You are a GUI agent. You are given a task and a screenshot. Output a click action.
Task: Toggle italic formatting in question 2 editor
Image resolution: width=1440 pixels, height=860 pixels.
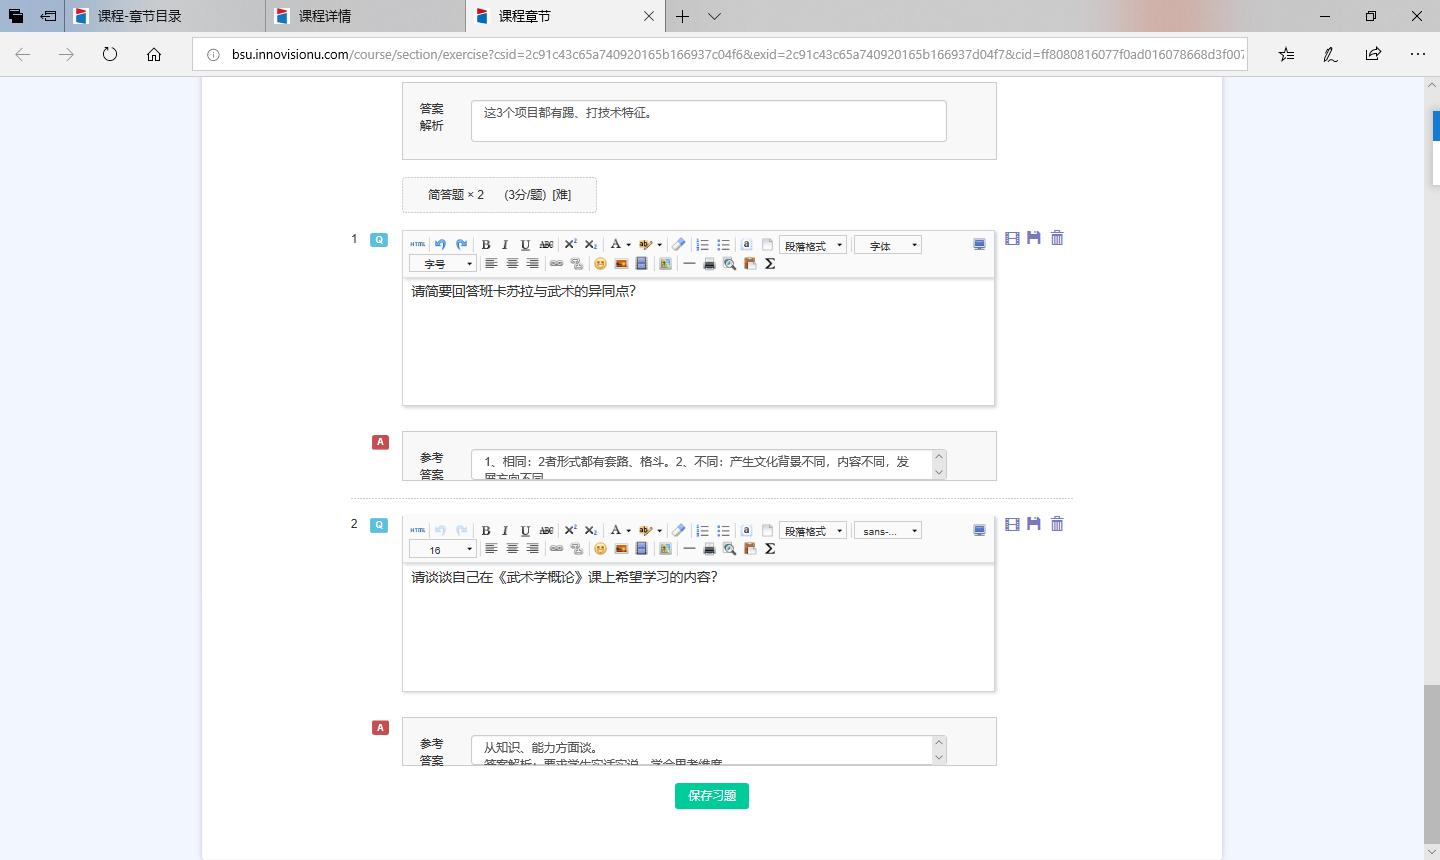[505, 530]
